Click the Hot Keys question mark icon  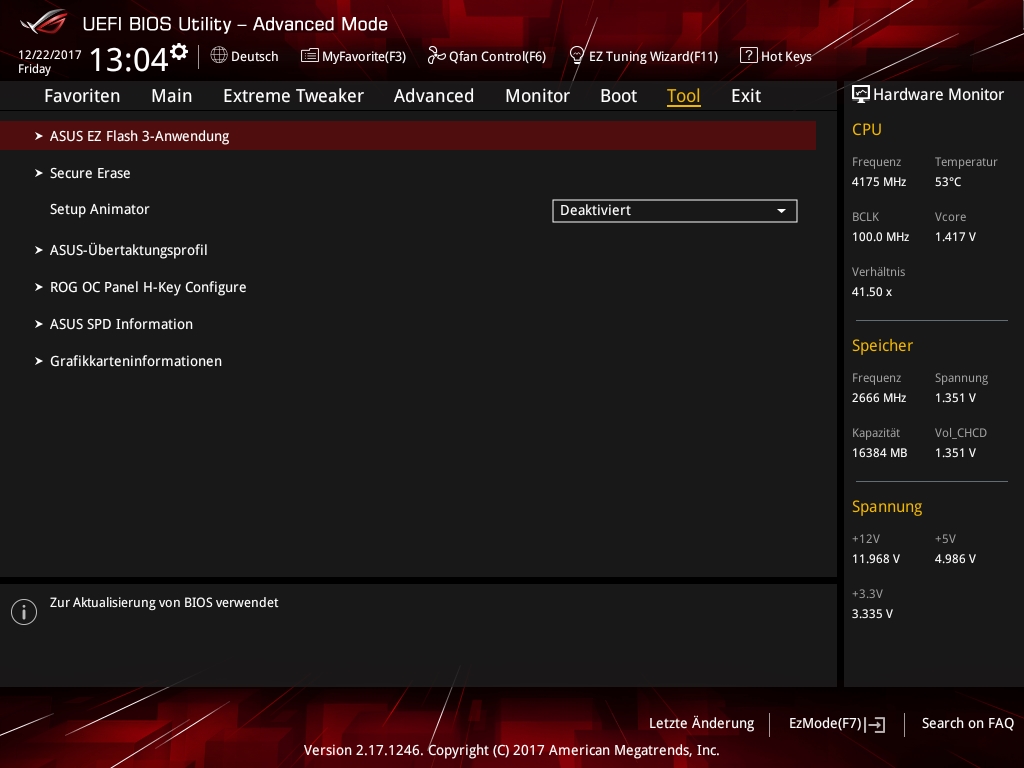[x=748, y=56]
